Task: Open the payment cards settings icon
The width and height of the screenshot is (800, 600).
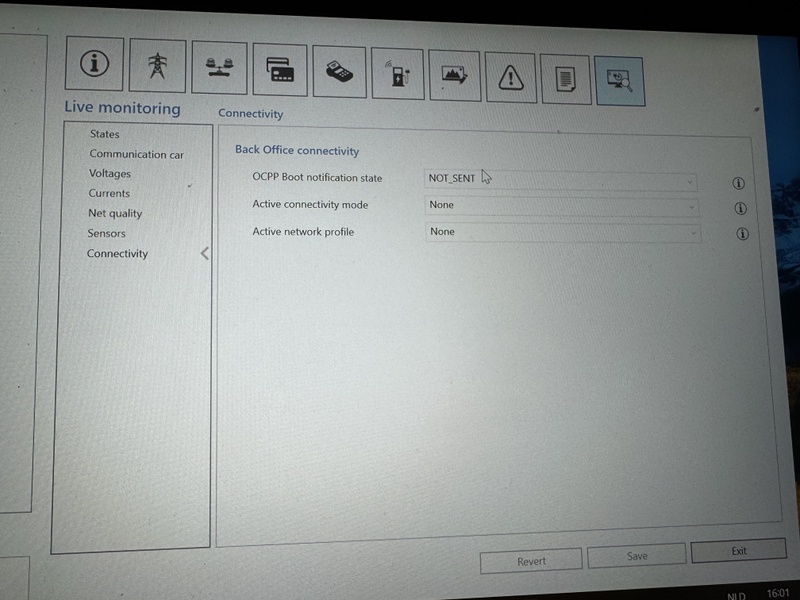Action: pyautogui.click(x=280, y=70)
